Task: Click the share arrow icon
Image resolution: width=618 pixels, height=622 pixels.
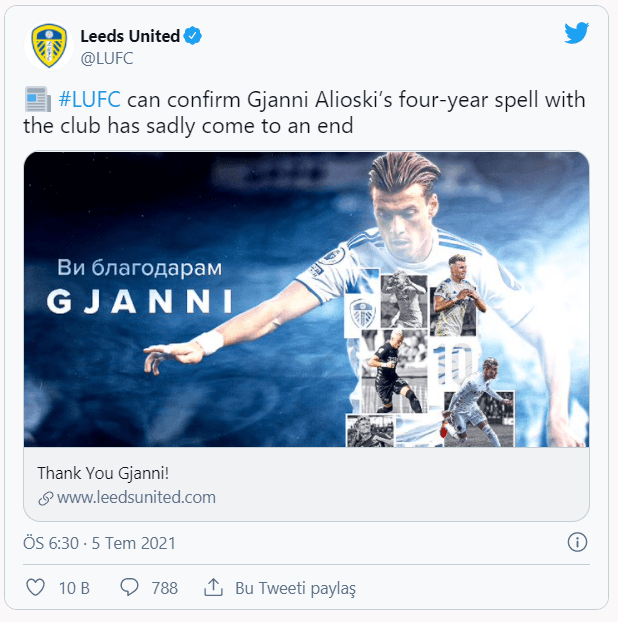Action: [x=212, y=587]
